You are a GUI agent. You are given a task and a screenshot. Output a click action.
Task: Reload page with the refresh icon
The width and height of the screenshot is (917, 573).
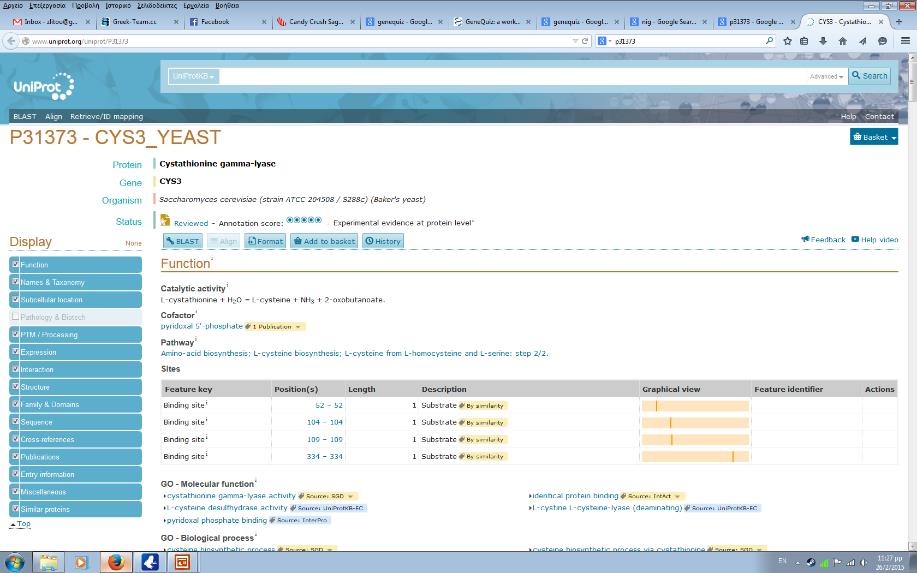coord(584,41)
